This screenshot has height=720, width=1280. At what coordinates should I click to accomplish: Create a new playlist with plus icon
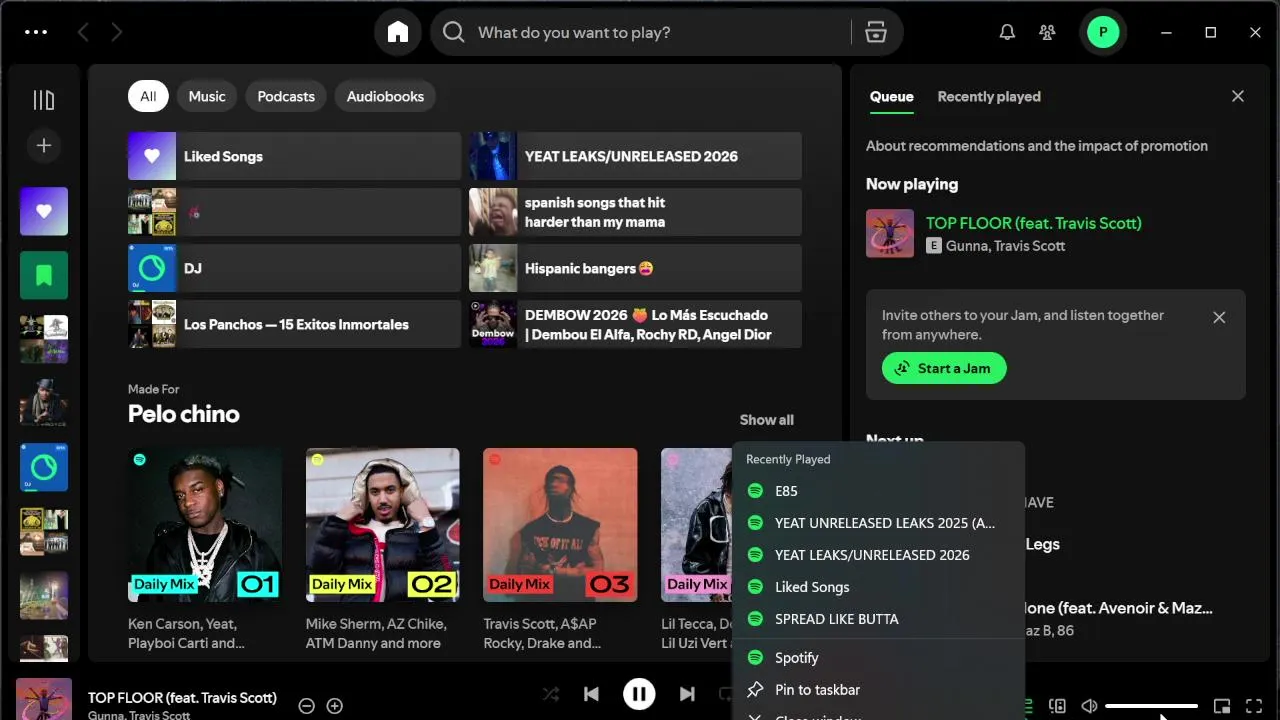click(44, 146)
